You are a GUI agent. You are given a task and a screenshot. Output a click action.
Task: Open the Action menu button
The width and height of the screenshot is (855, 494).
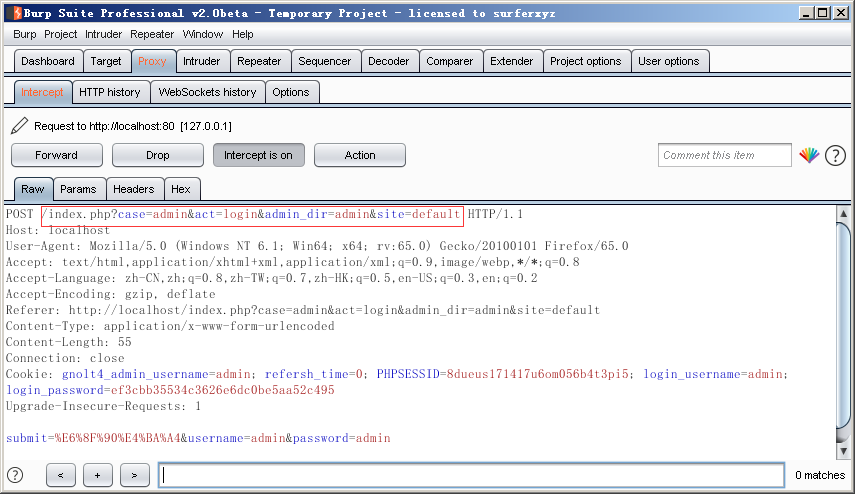click(x=360, y=155)
